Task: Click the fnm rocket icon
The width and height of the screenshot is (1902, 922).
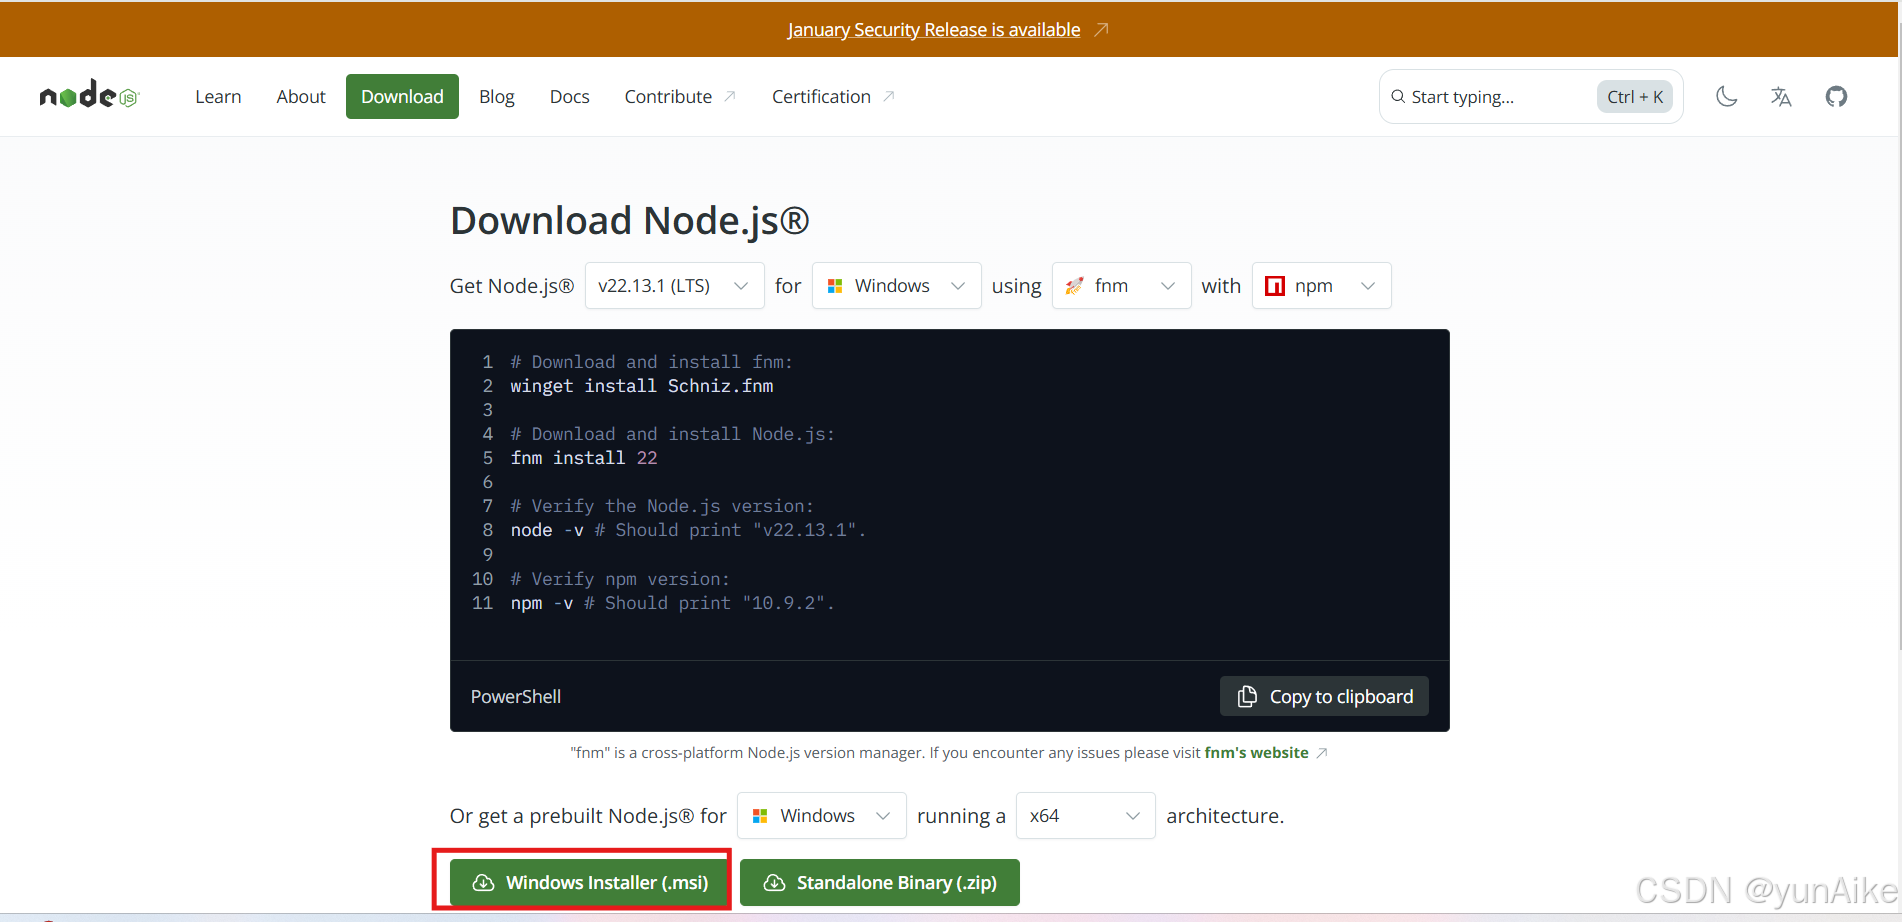Action: click(x=1074, y=286)
